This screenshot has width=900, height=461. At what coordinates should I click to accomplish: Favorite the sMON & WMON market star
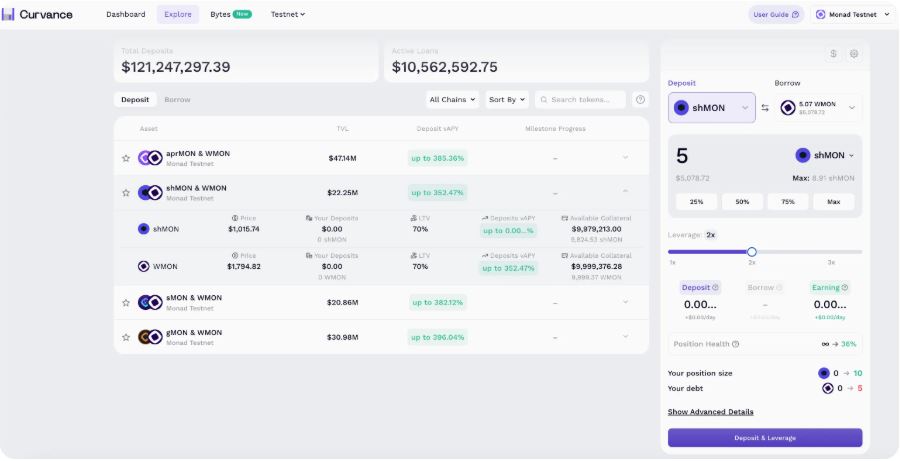pyautogui.click(x=126, y=303)
